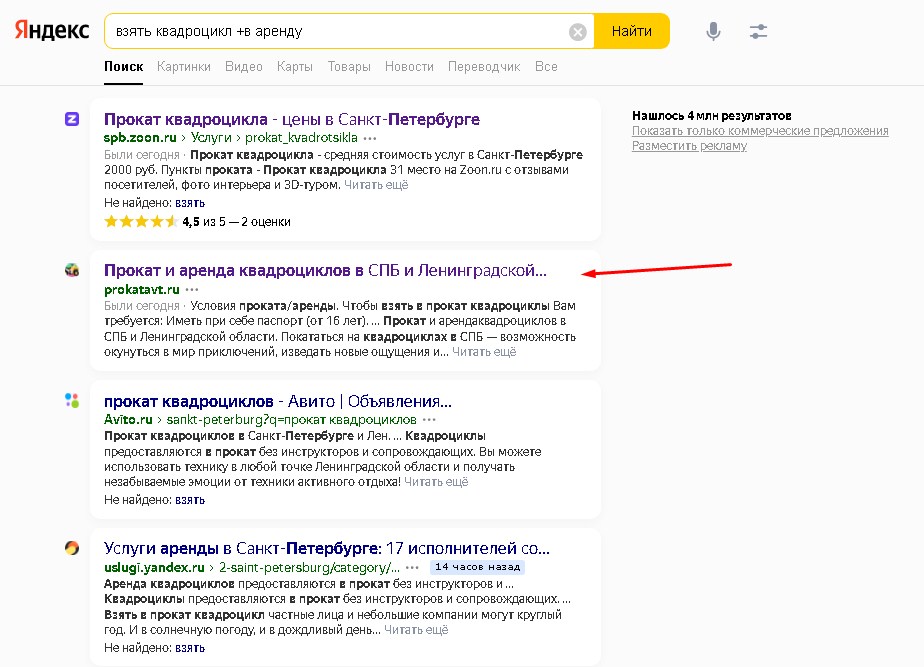This screenshot has height=667, width=924.
Task: Switch to the Новости tab
Action: click(409, 66)
